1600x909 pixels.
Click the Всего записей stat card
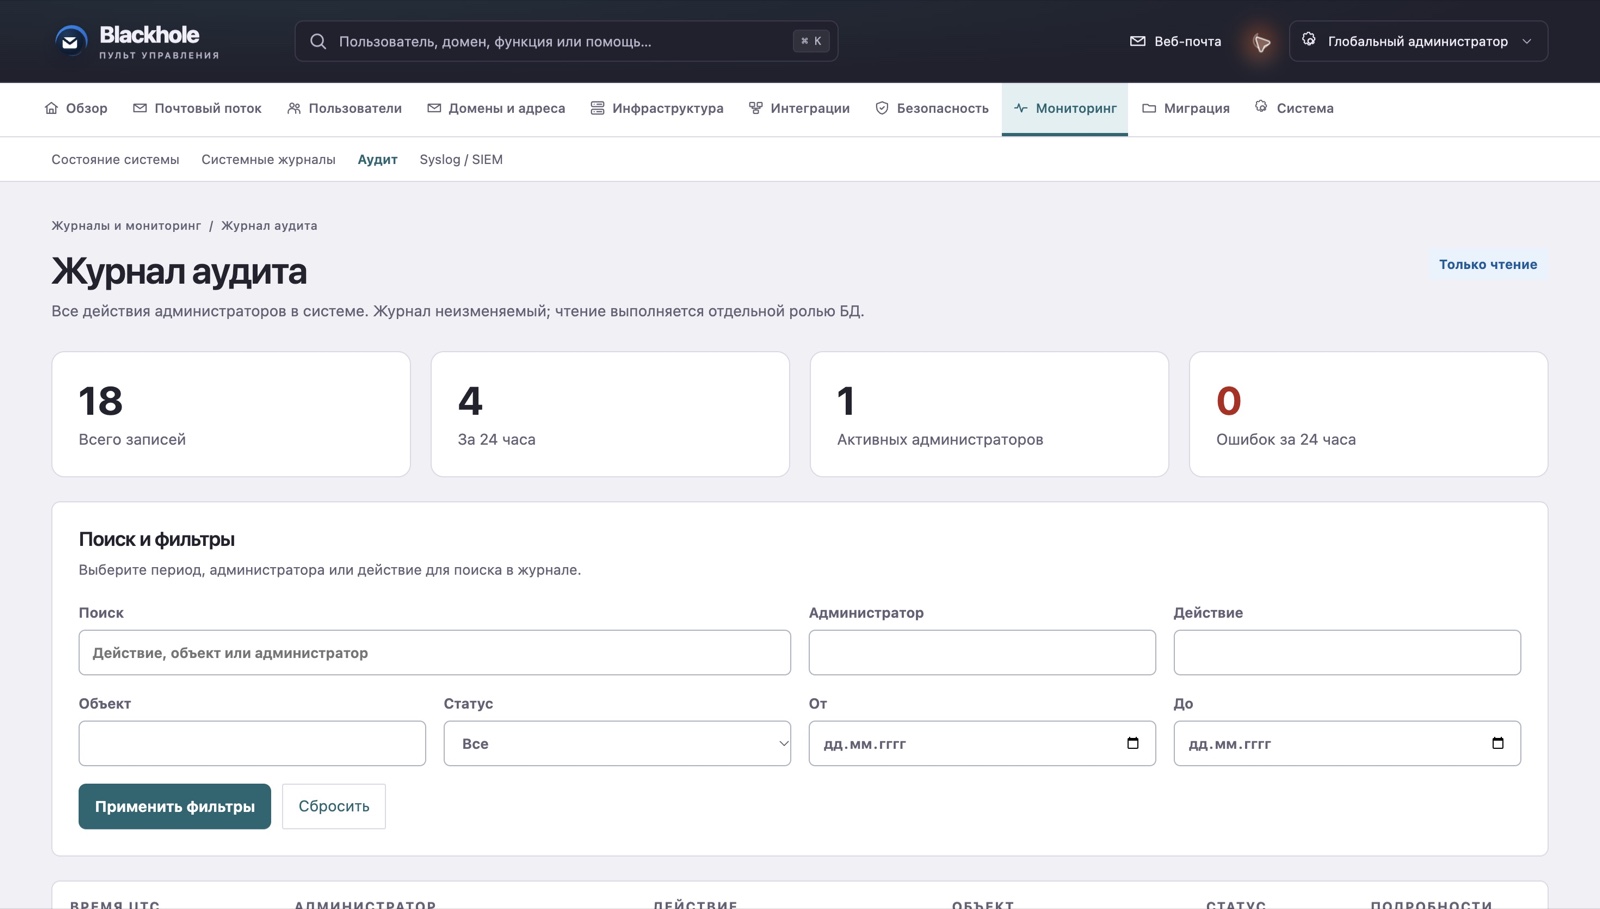point(231,414)
